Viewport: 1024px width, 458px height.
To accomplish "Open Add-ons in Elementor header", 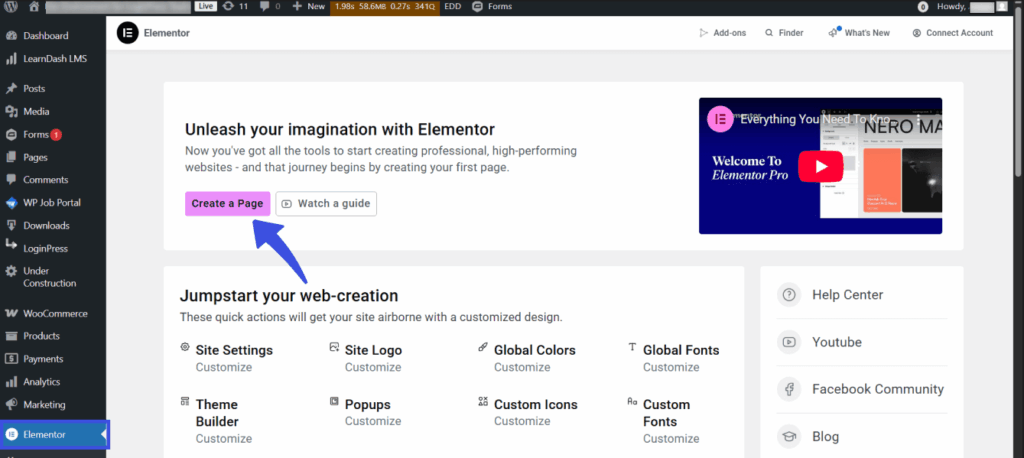I will tap(722, 33).
